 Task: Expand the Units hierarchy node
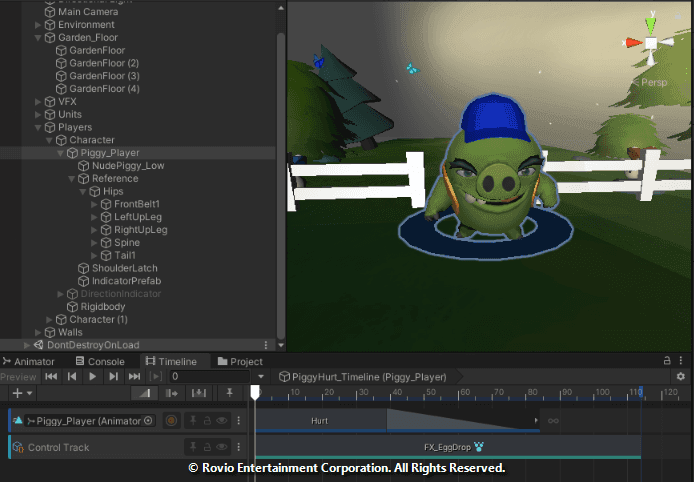(38, 115)
